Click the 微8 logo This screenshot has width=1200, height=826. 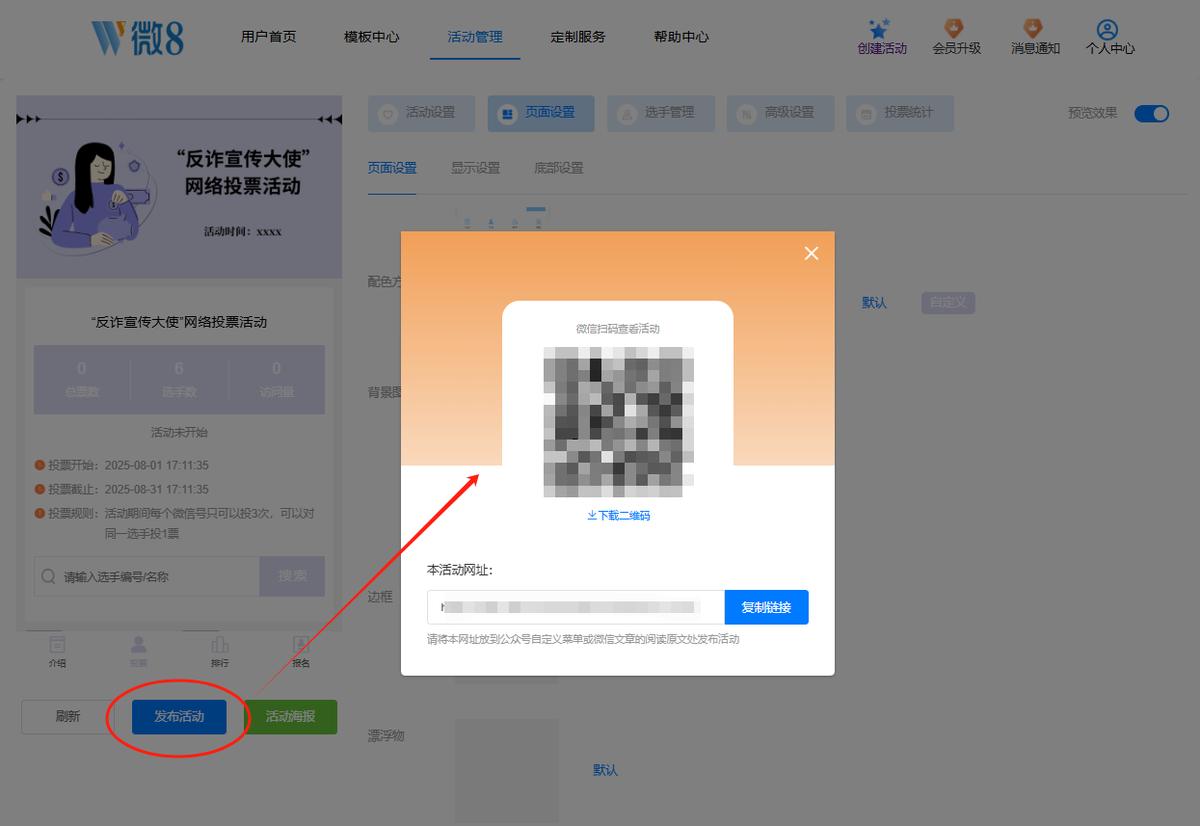pos(138,37)
